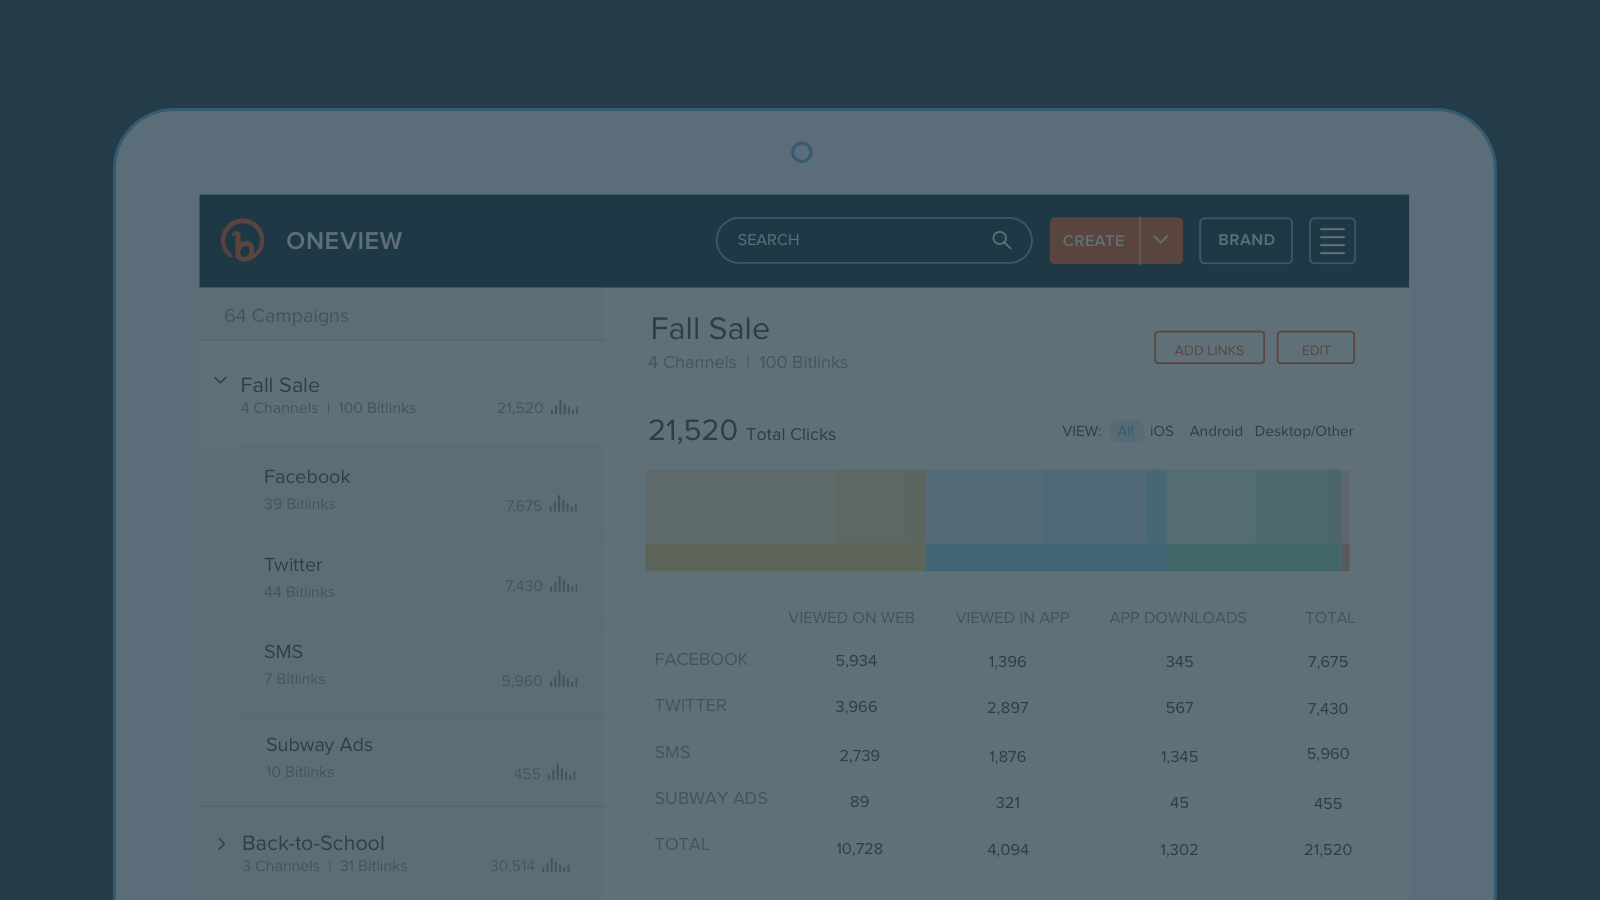Viewport: 1600px width, 900px height.
Task: Expand the Back-to-School campaign chevron
Action: 222,844
